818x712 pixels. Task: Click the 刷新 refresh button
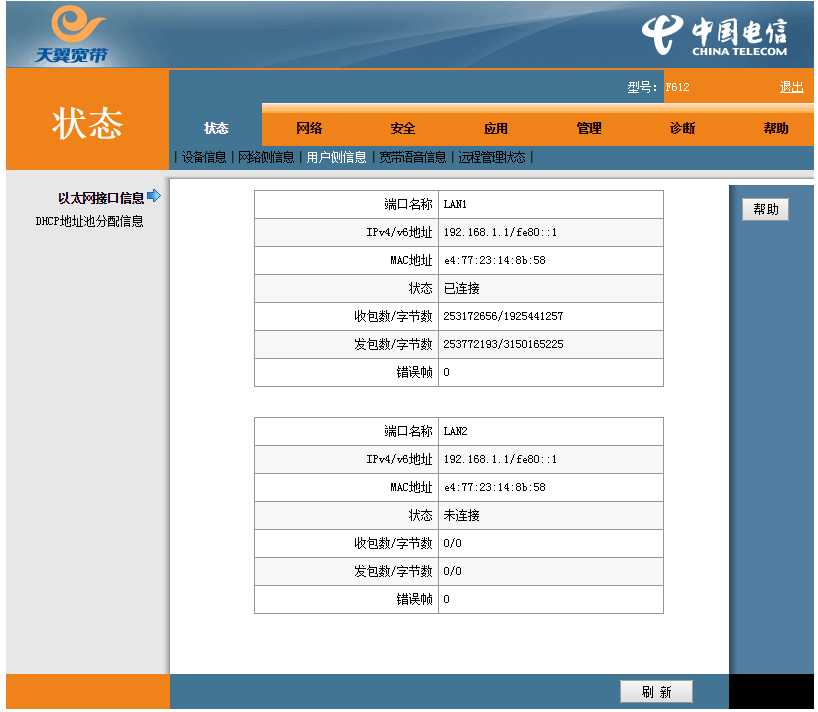click(x=656, y=692)
